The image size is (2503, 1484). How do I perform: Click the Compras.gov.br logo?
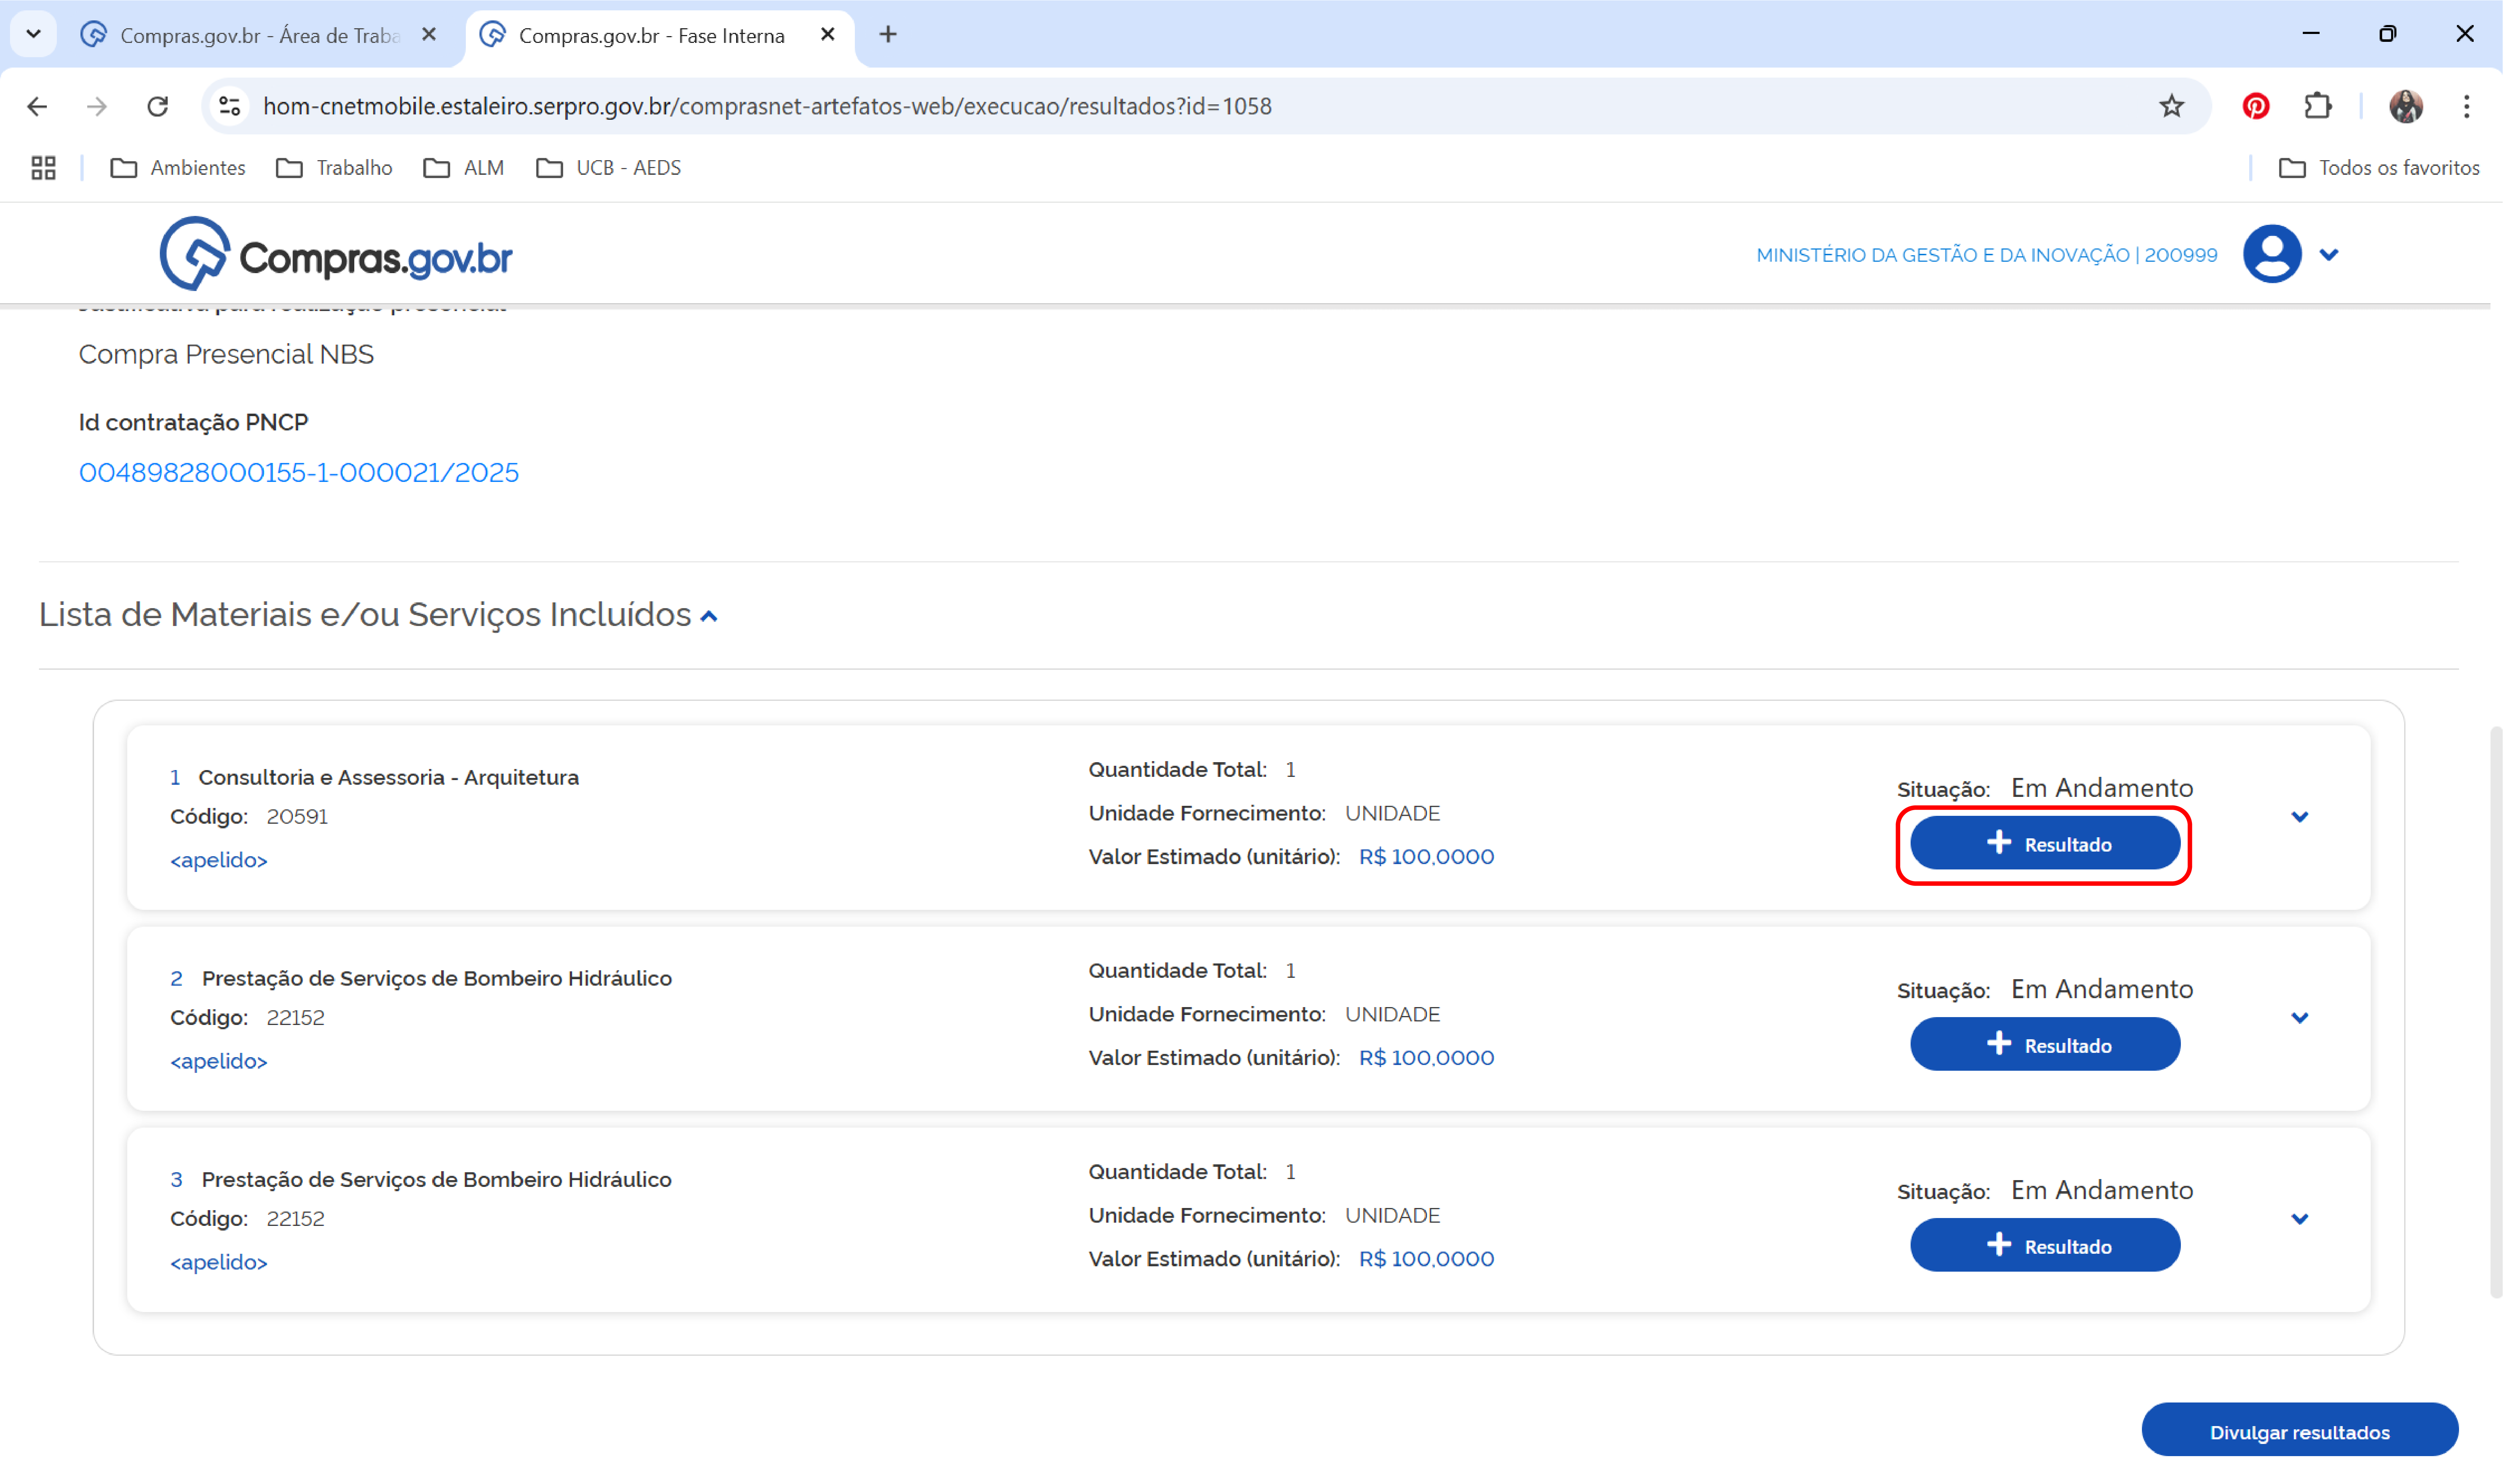(336, 254)
